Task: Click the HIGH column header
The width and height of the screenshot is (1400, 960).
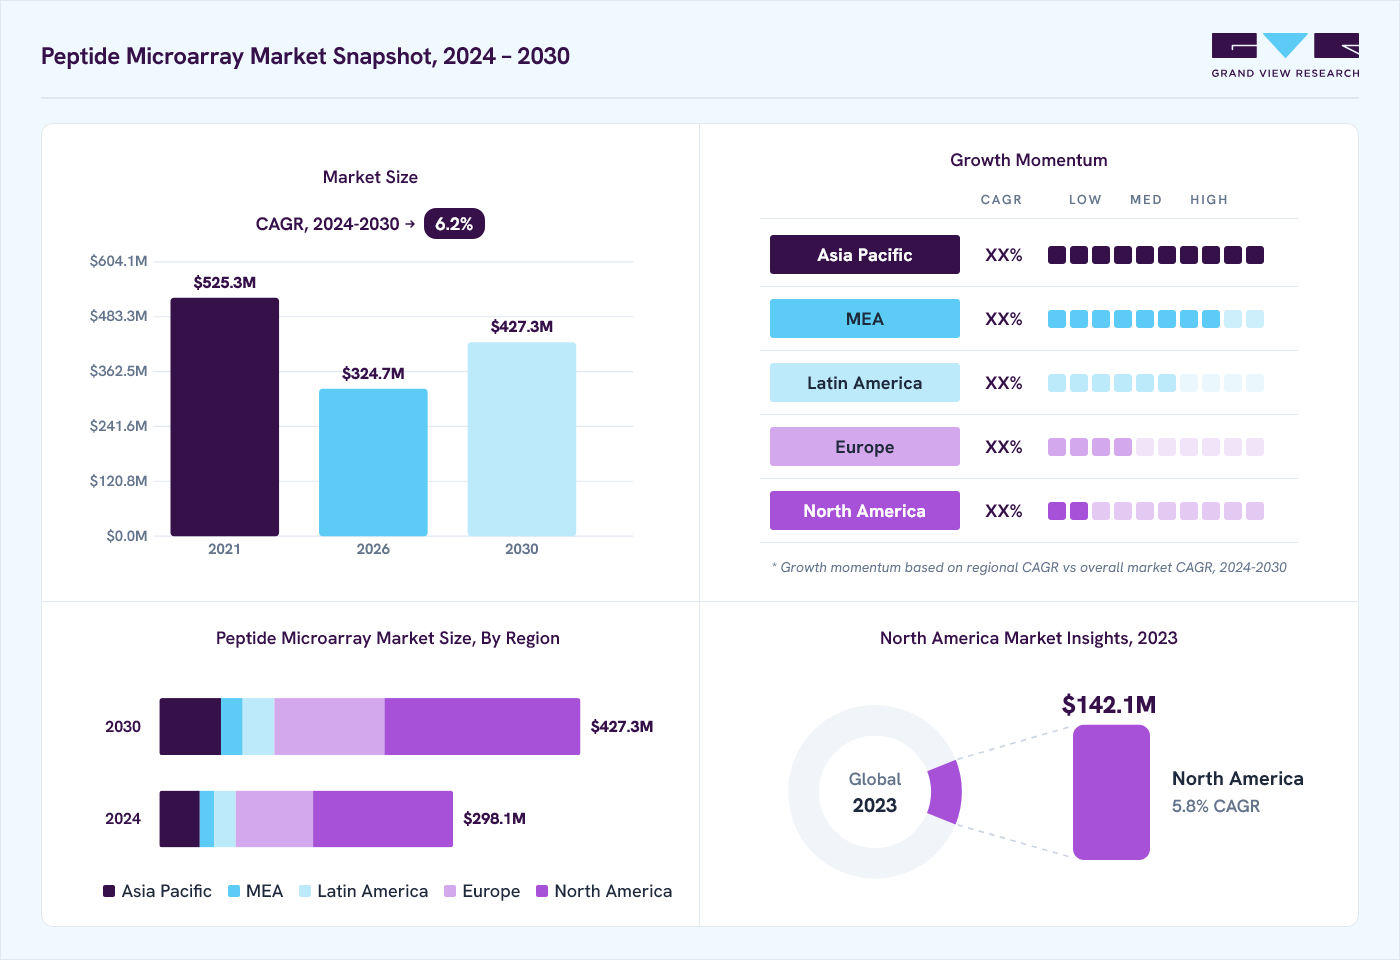Action: [1209, 200]
